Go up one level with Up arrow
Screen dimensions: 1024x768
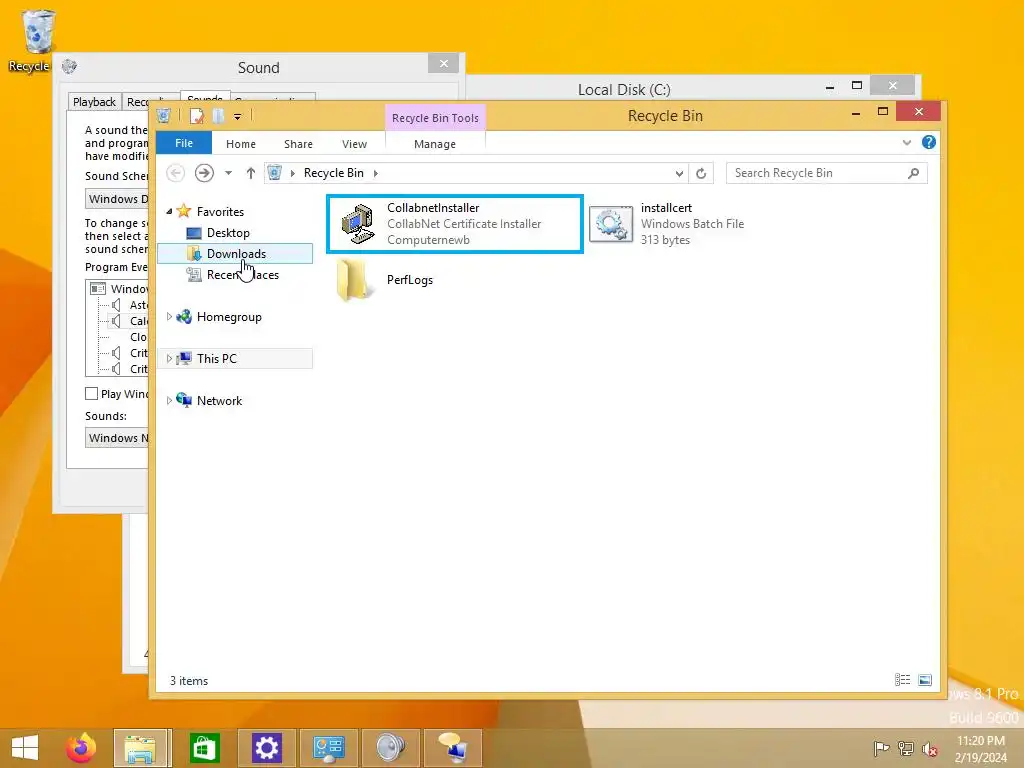coord(251,173)
